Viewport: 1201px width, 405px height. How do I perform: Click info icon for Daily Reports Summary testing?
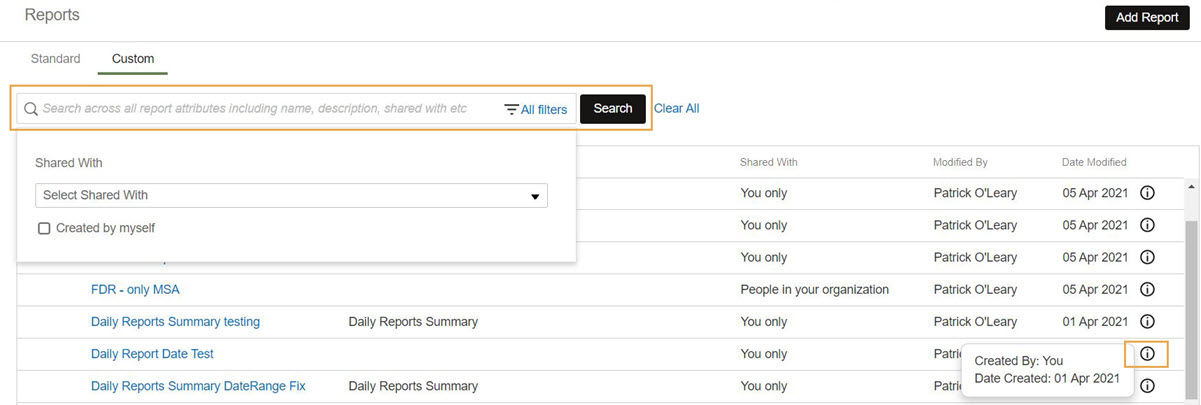(1147, 321)
